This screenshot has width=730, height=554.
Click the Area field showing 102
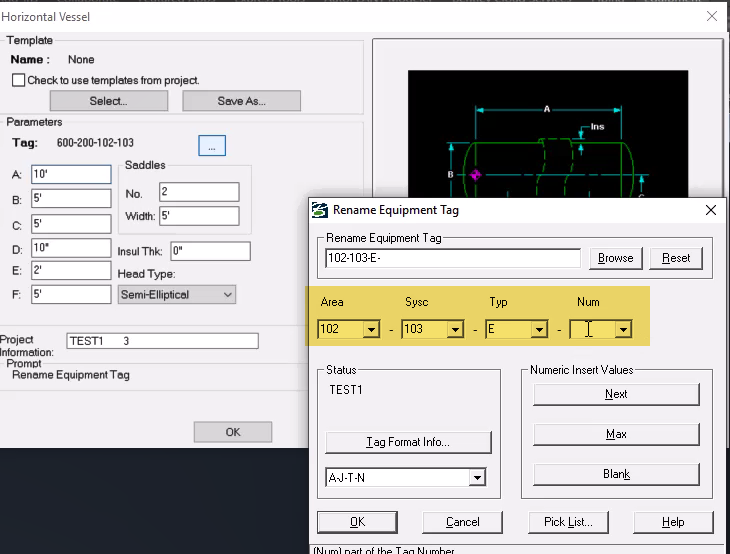[340, 330]
